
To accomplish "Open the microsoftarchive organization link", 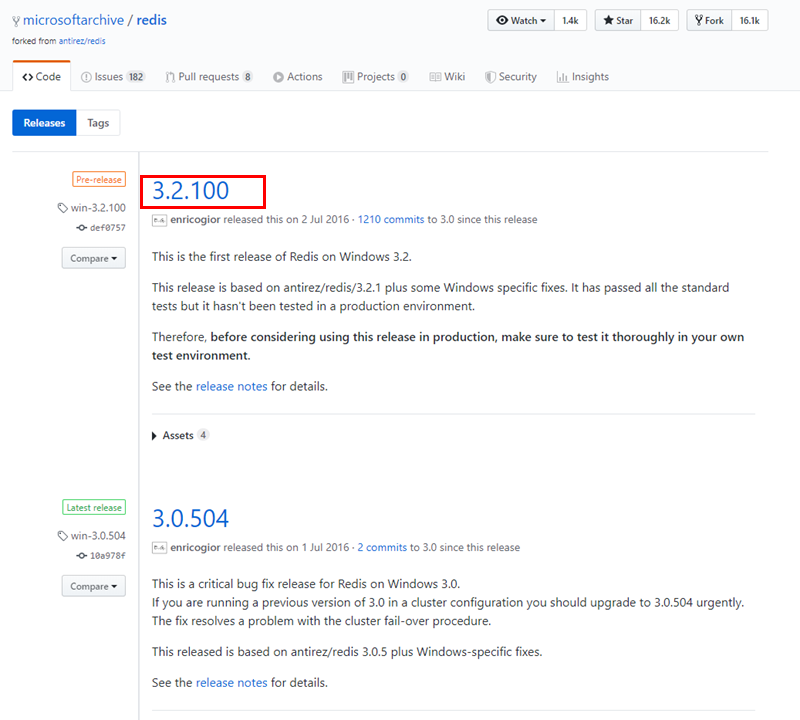I will (x=73, y=20).
